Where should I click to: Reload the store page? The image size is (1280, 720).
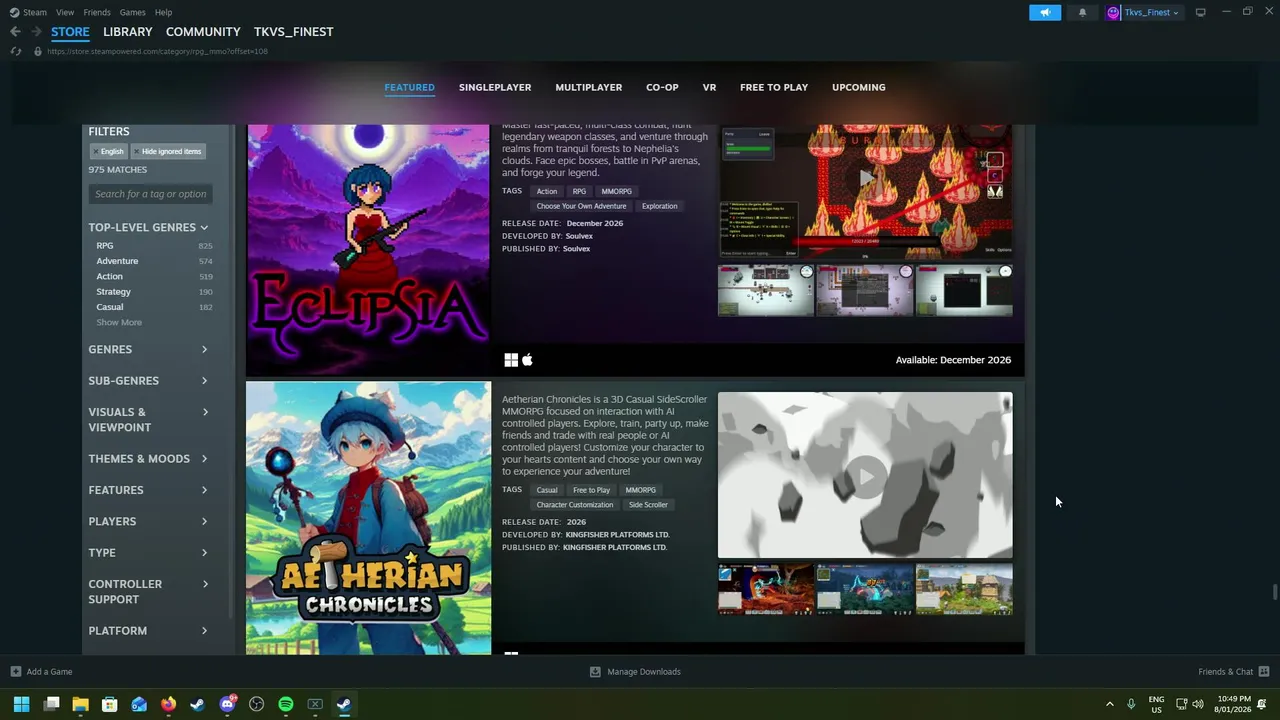[x=15, y=51]
